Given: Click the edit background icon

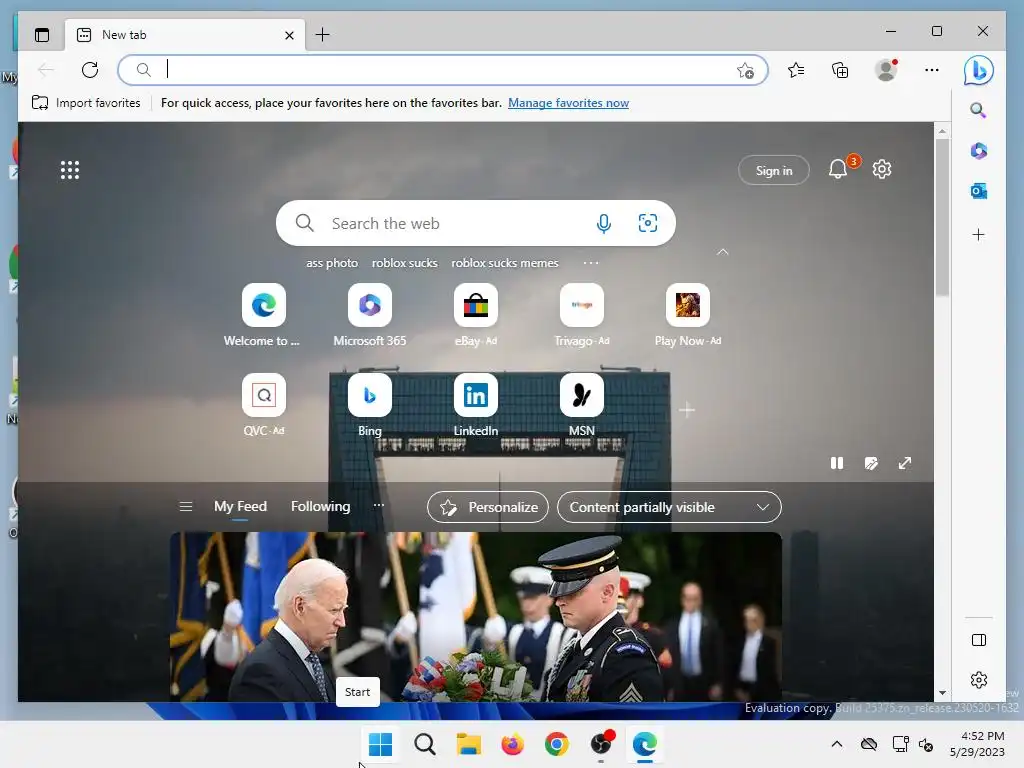Looking at the screenshot, I should coord(871,463).
